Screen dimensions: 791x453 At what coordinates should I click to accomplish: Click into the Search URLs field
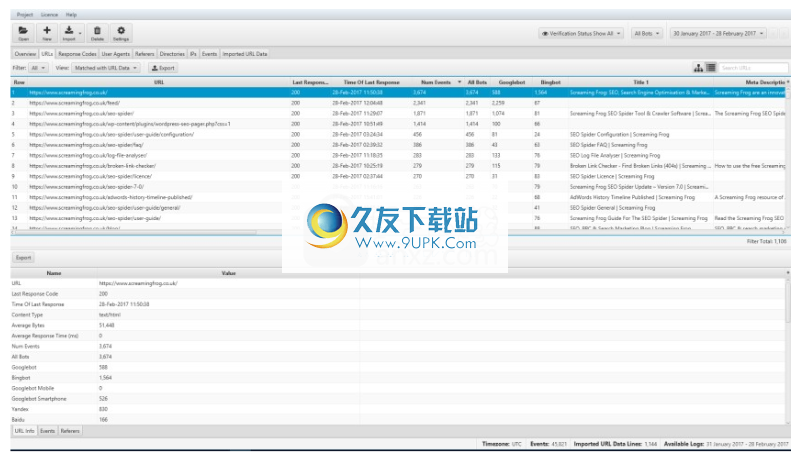[x=753, y=68]
